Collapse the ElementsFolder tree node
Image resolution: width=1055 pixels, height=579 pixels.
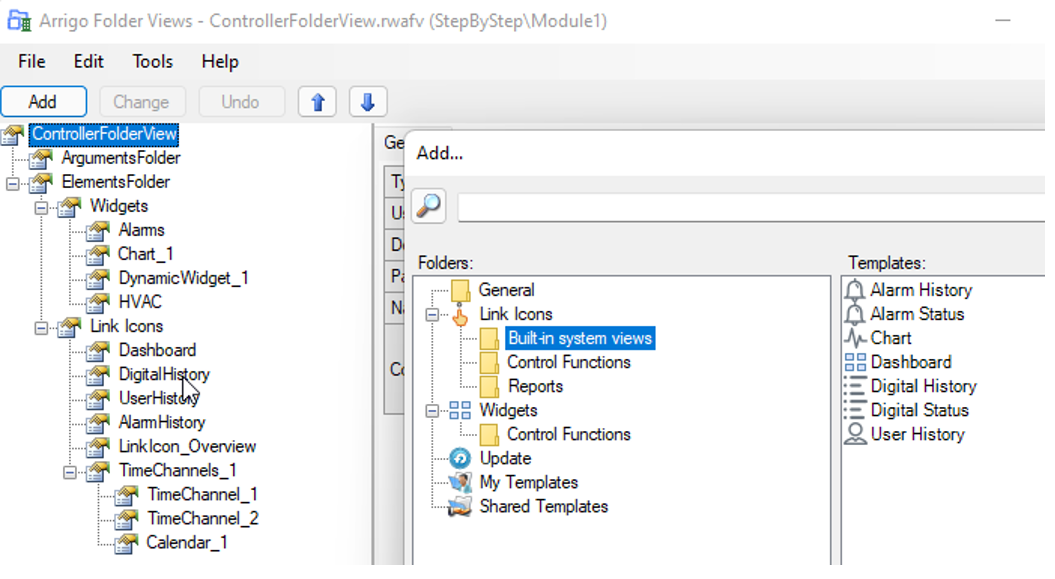[x=13, y=184]
